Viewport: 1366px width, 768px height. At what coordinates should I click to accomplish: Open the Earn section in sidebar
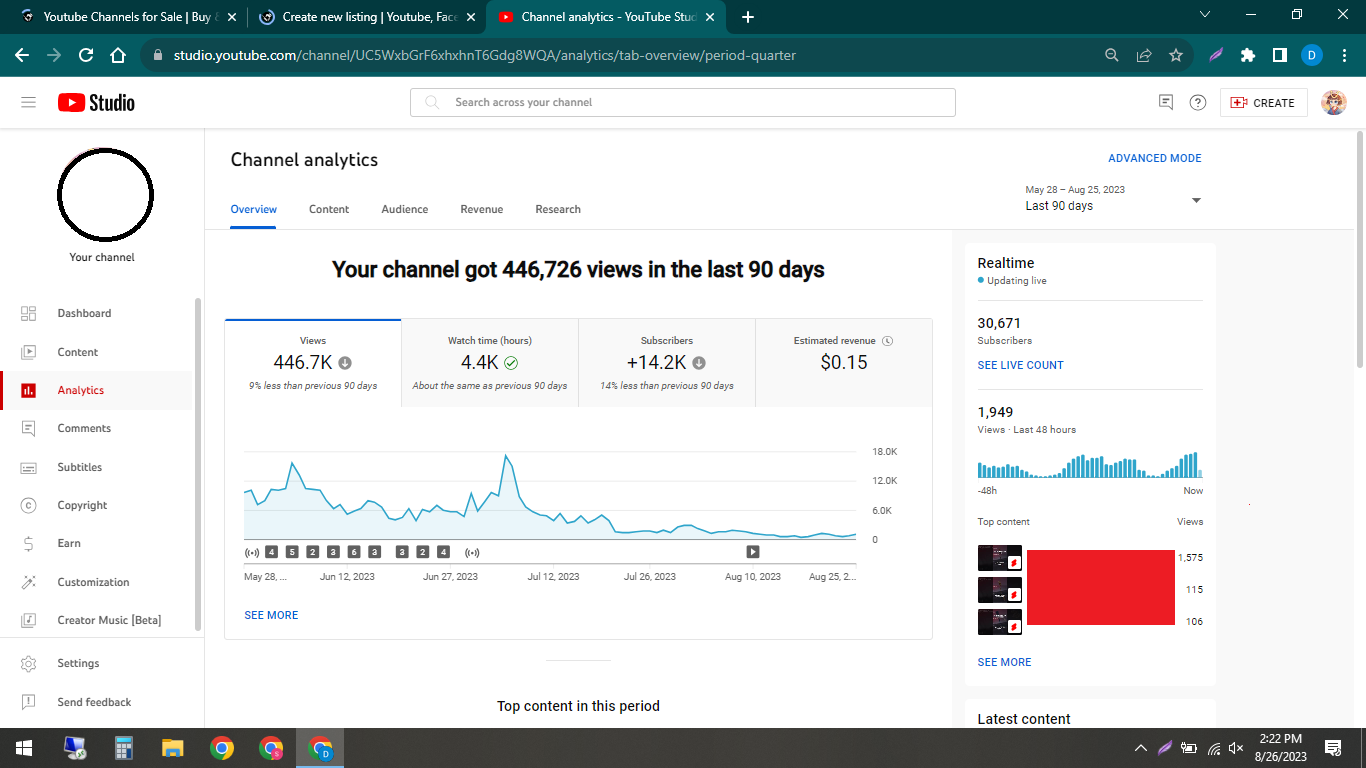69,543
